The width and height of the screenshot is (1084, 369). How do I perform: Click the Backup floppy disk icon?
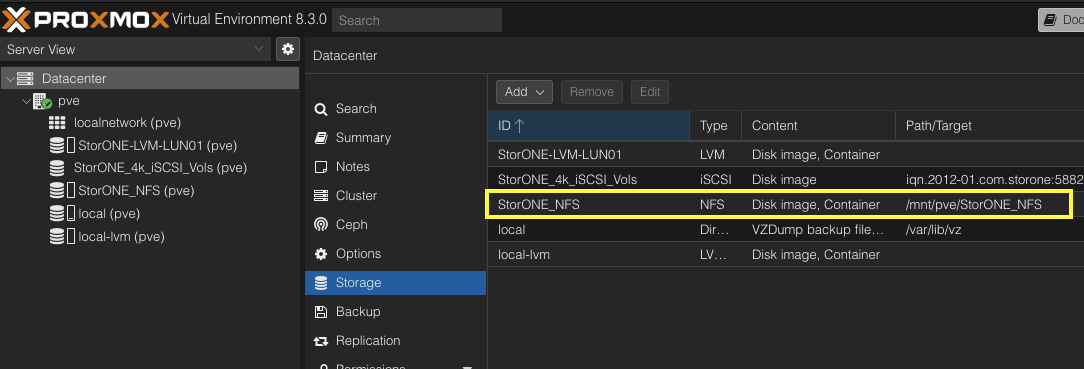321,312
